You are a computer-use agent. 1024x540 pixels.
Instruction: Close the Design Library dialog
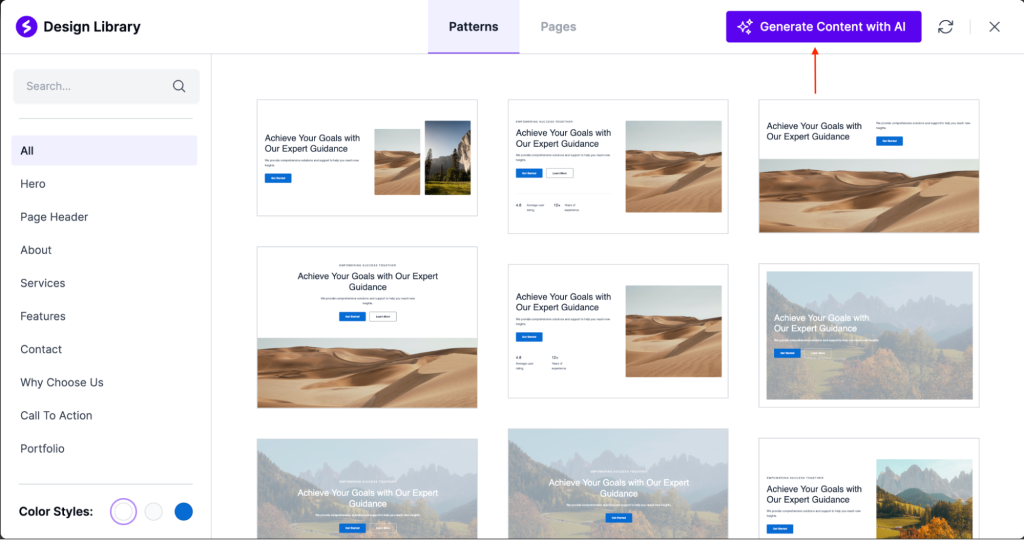[994, 27]
